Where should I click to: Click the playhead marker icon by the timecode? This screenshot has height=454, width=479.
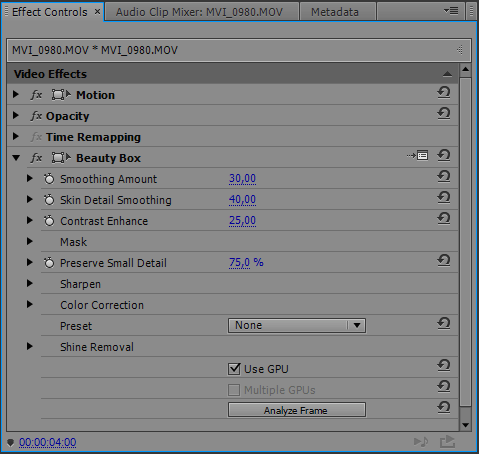coord(10,443)
